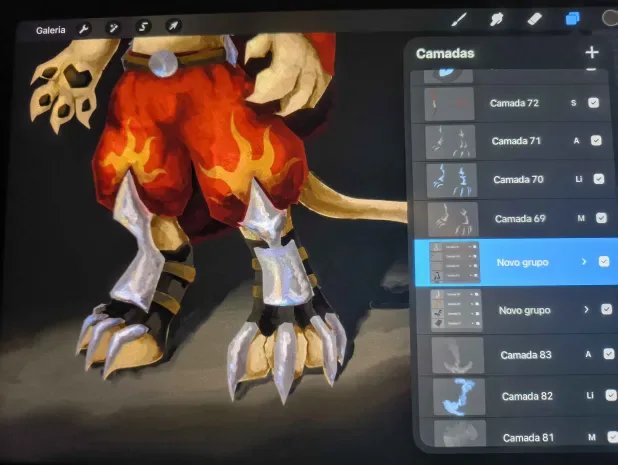The image size is (618, 465).
Task: Select layer name Camada 71
Action: (x=516, y=141)
